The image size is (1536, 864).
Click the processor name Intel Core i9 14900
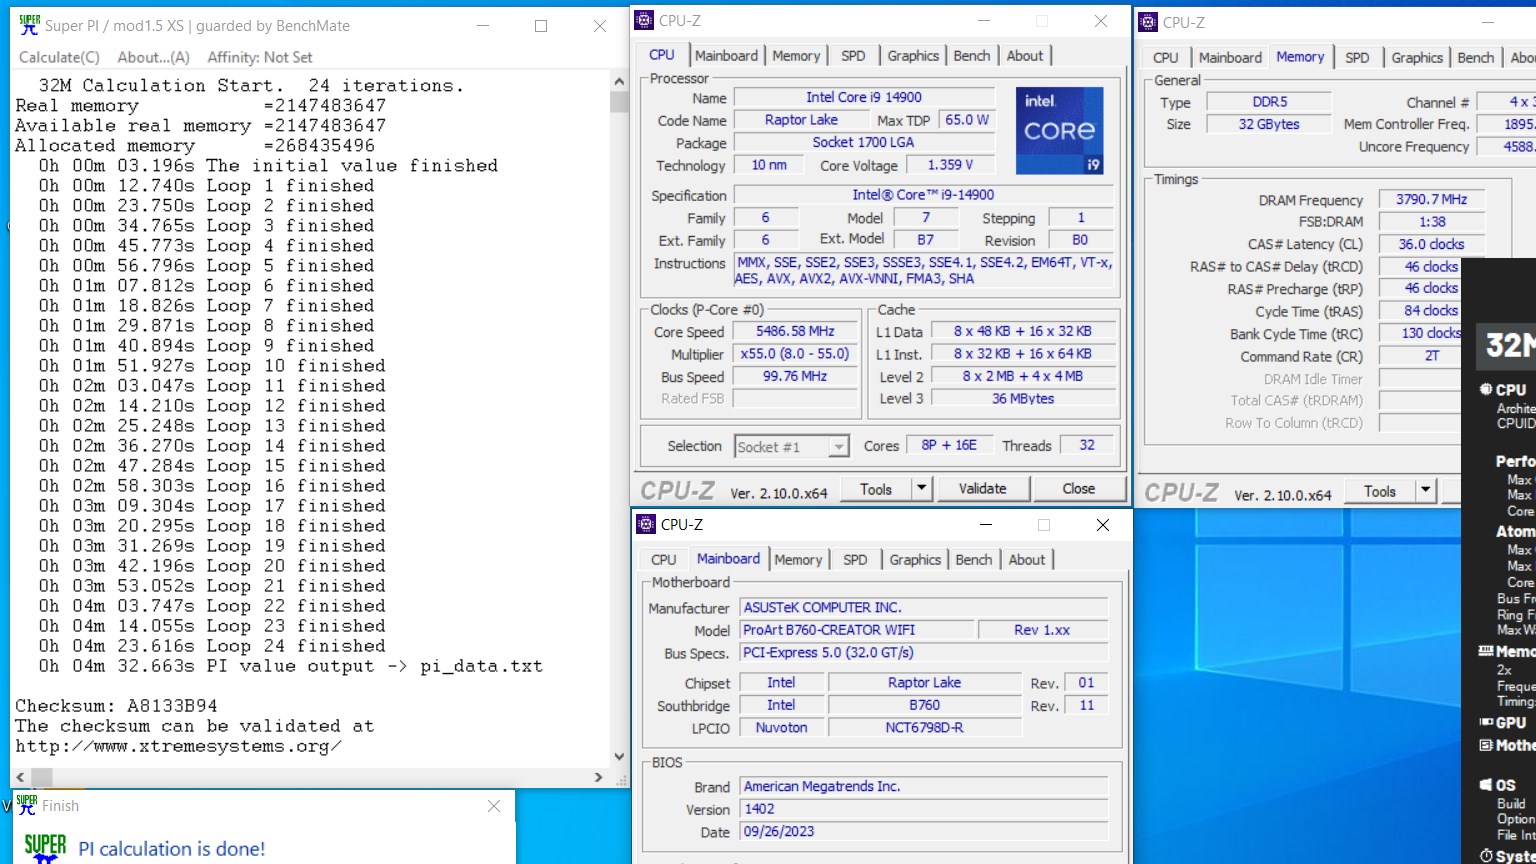coord(864,97)
